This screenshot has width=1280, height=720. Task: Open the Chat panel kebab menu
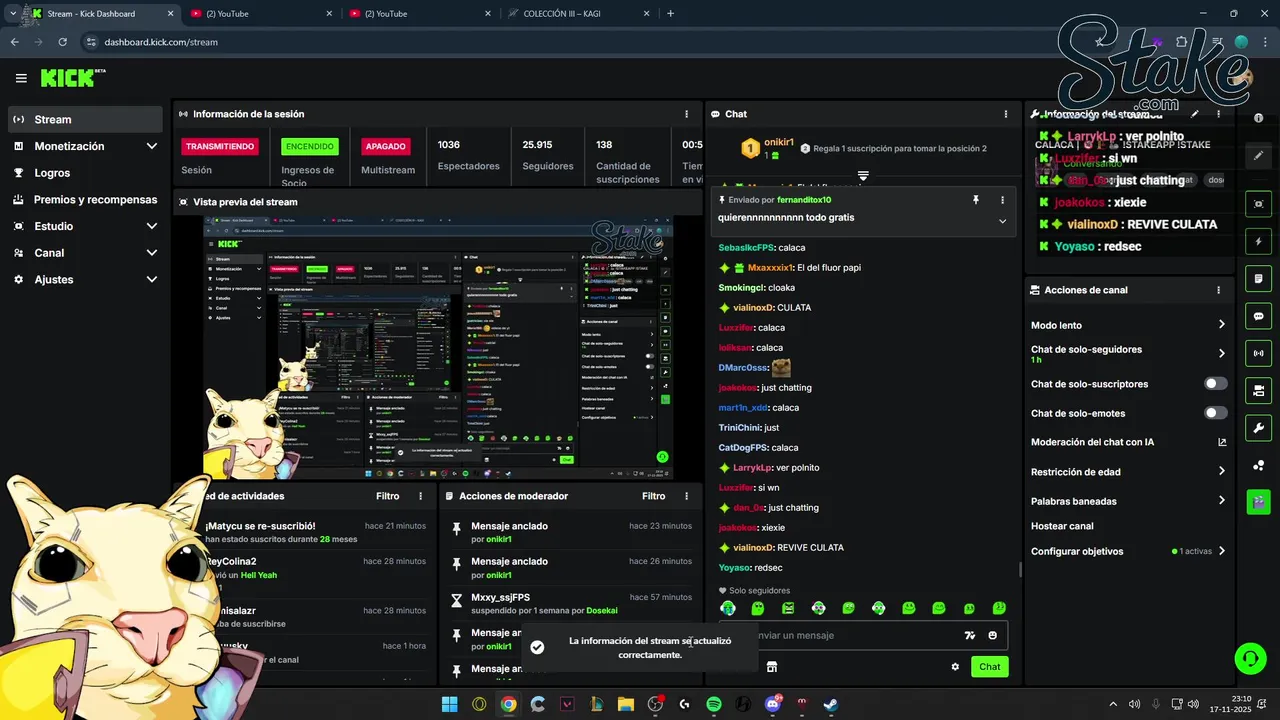tap(1005, 114)
